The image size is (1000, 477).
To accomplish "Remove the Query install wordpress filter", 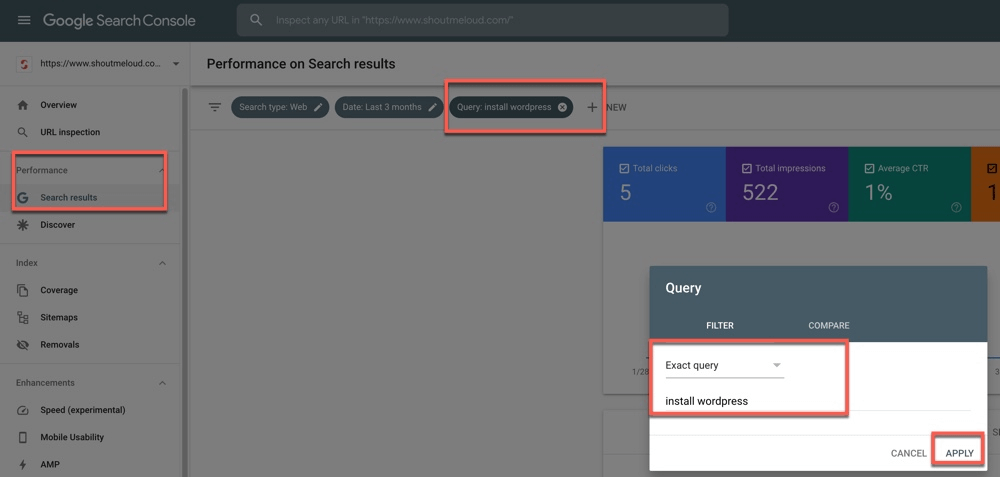I will click(x=562, y=107).
